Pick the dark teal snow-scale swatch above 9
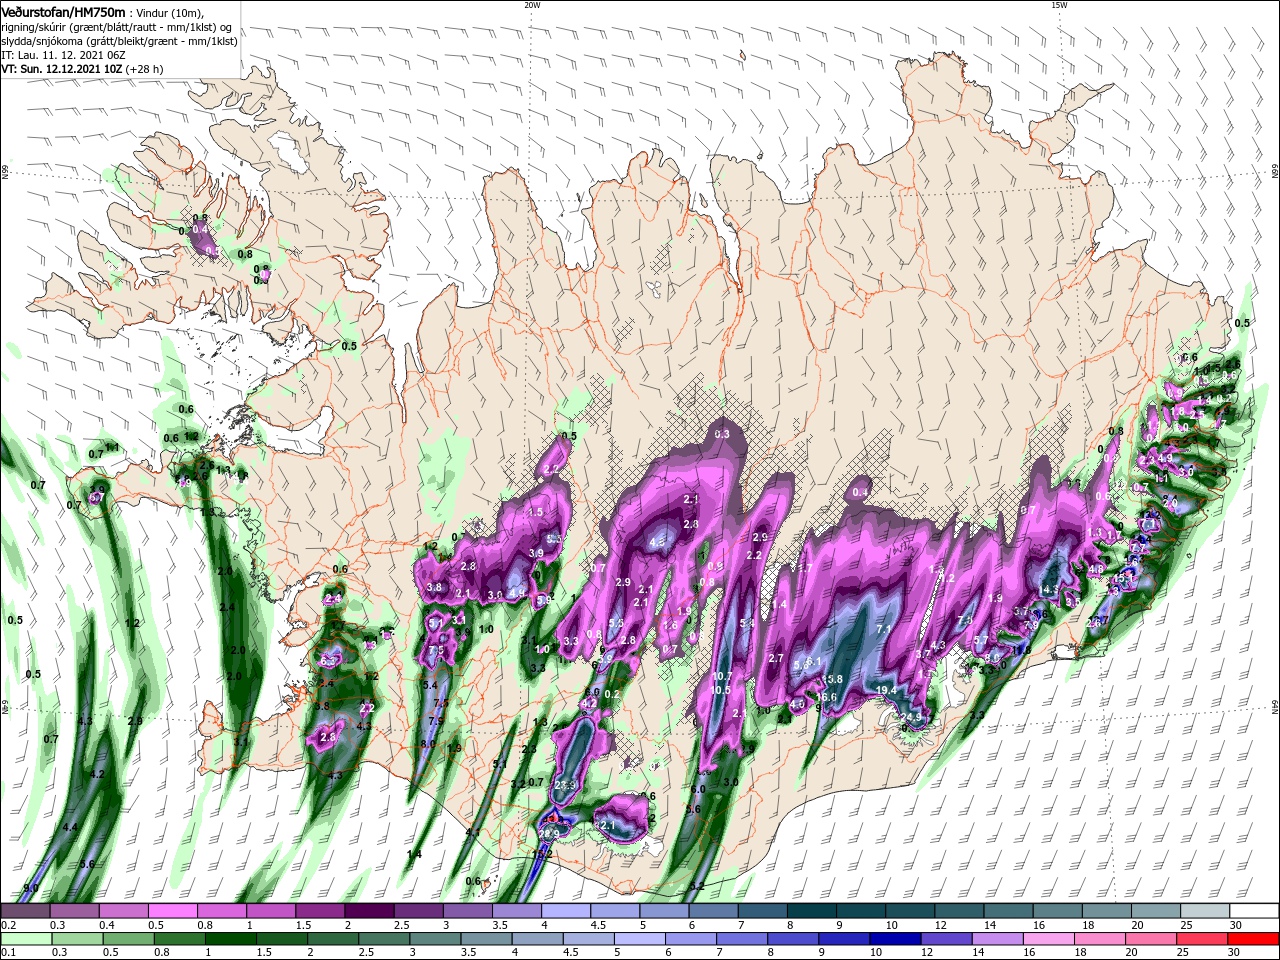The height and width of the screenshot is (960, 1280). pos(860,910)
